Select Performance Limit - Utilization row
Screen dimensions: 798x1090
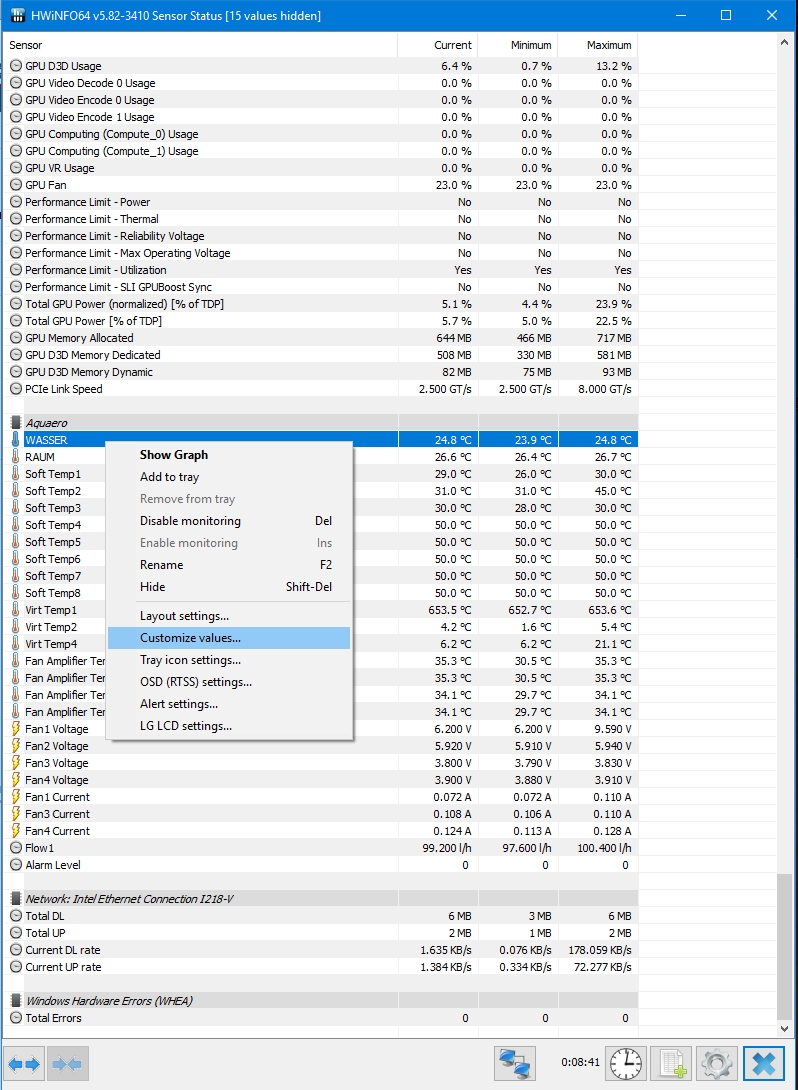[320, 270]
